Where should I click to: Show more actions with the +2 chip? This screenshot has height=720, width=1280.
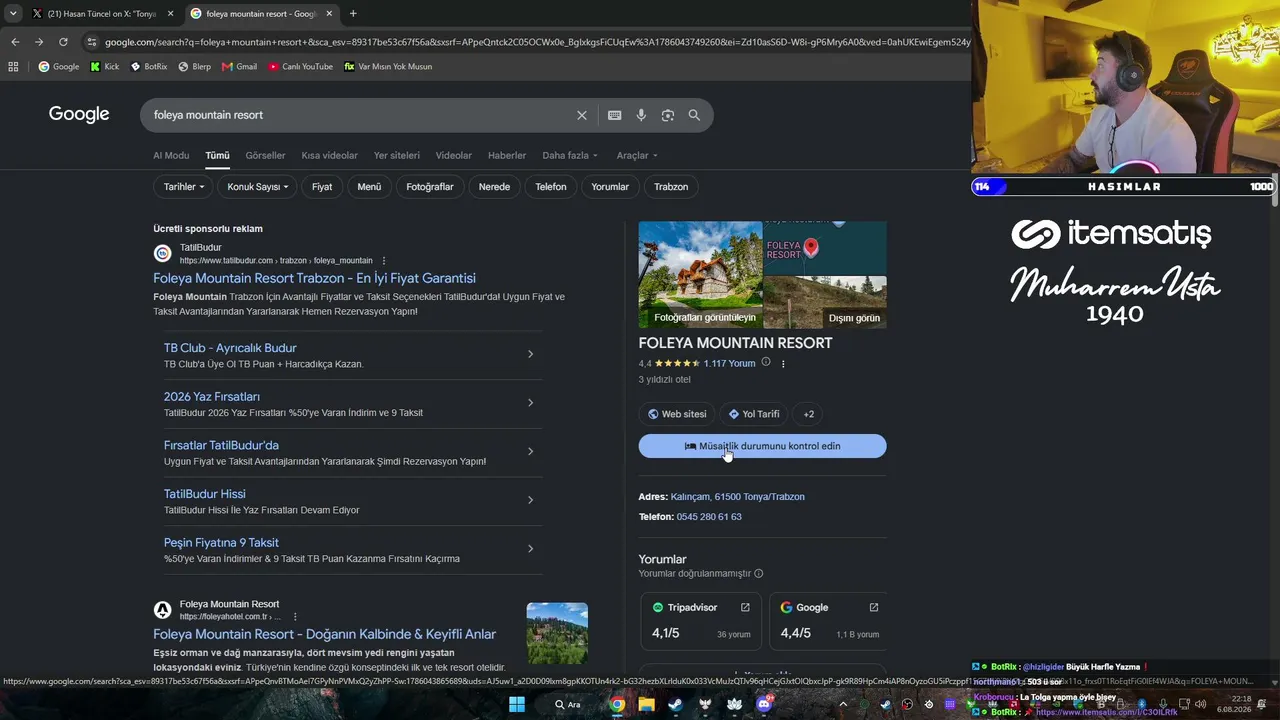[x=809, y=414]
